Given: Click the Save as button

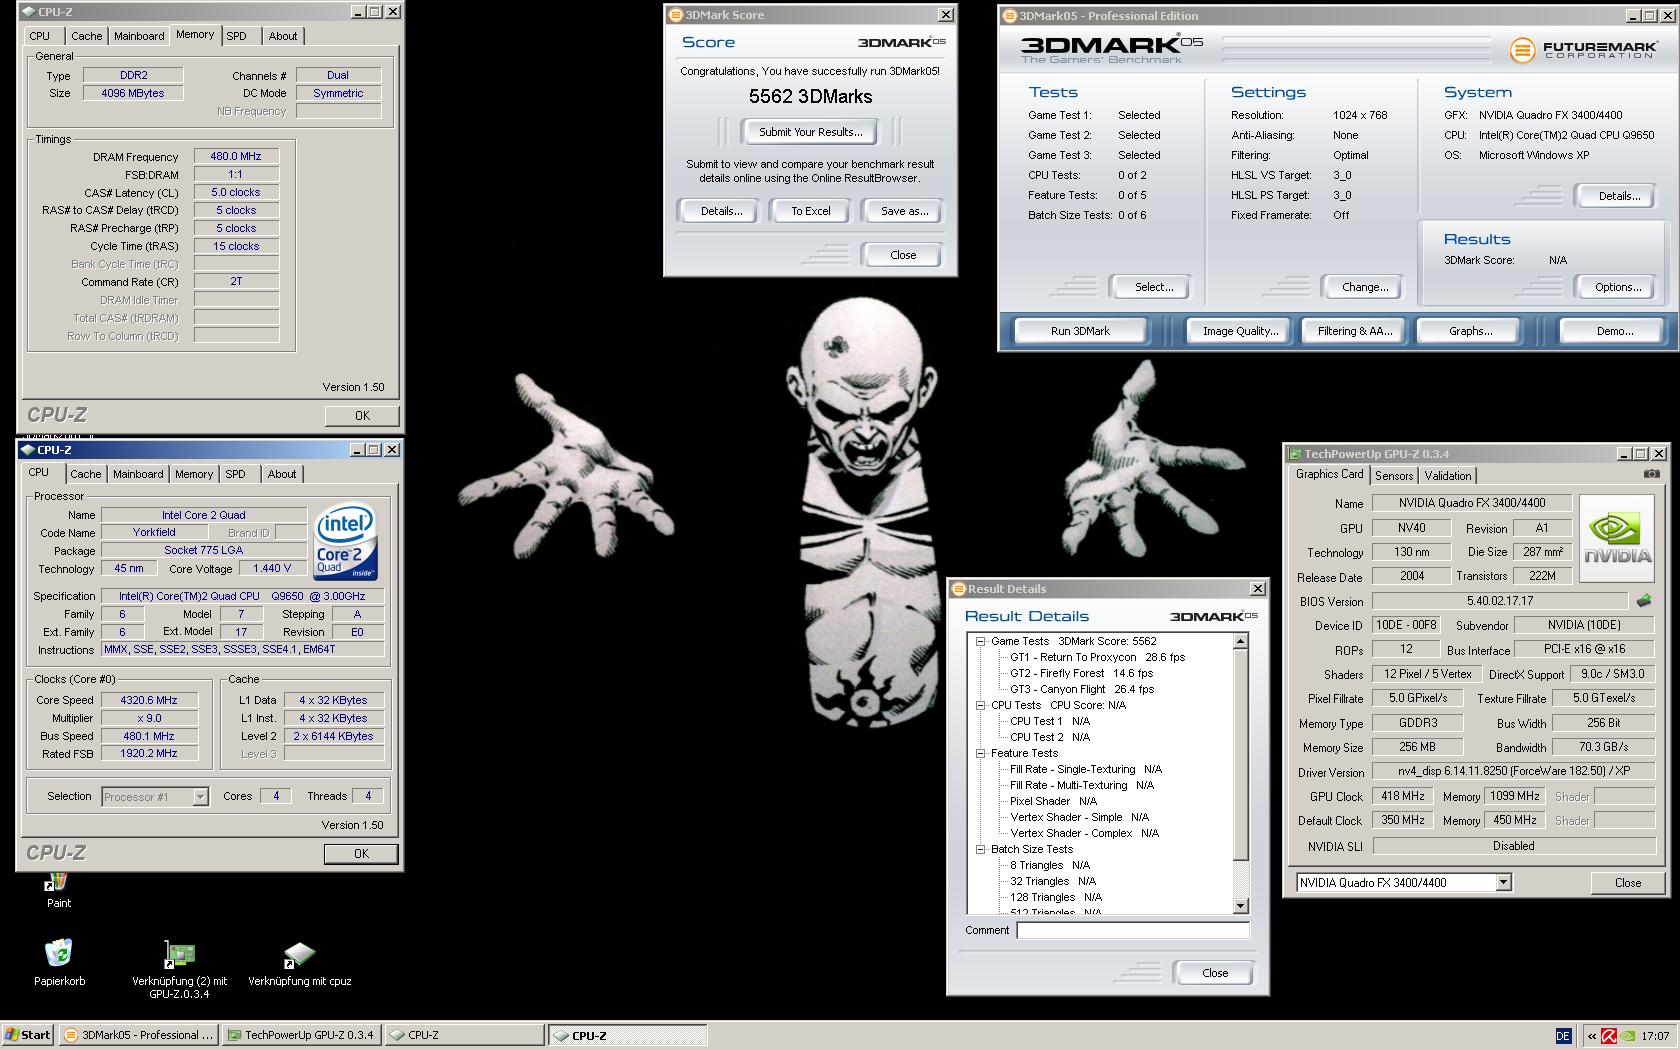Looking at the screenshot, I should tap(904, 211).
